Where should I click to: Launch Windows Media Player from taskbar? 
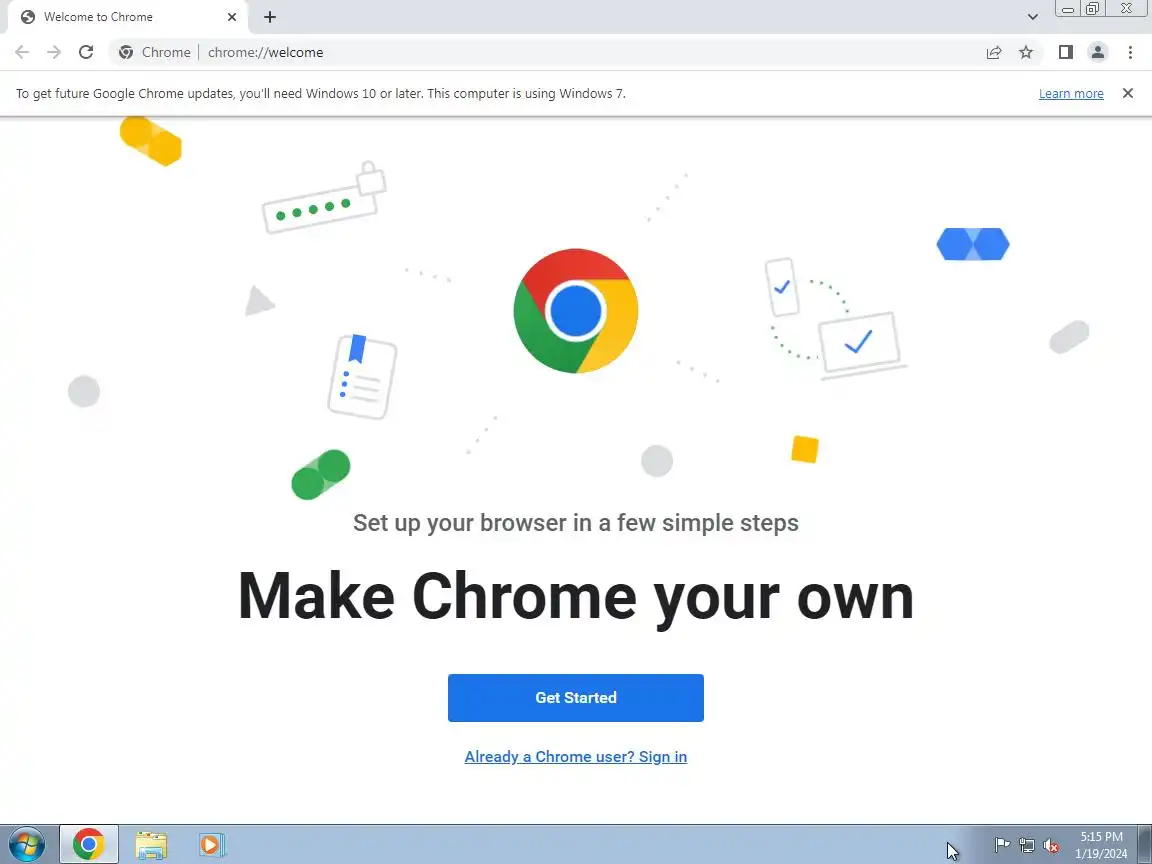click(212, 845)
